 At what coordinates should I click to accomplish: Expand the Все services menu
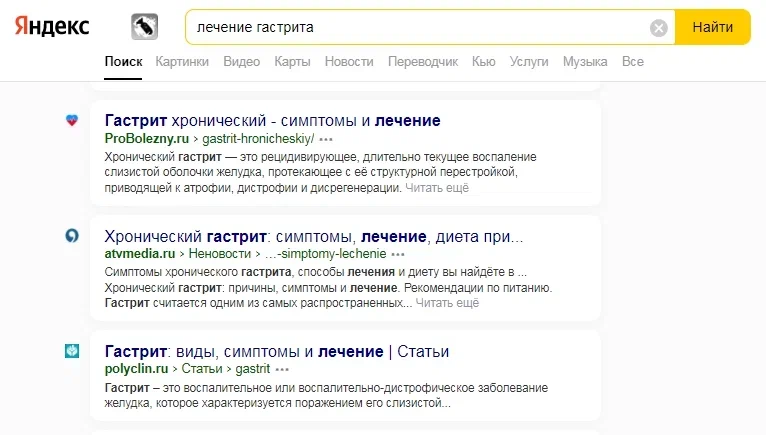point(632,62)
